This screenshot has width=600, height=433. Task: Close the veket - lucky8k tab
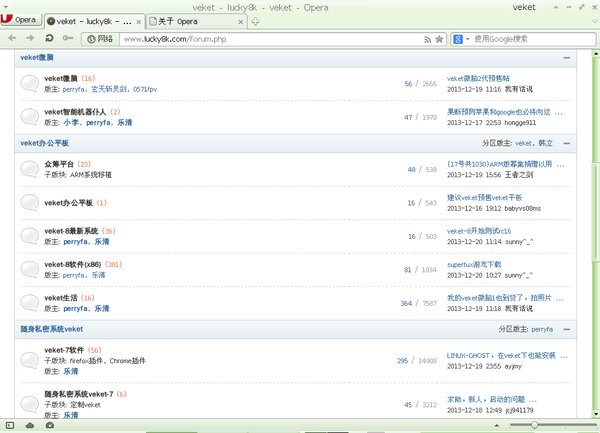tap(139, 22)
